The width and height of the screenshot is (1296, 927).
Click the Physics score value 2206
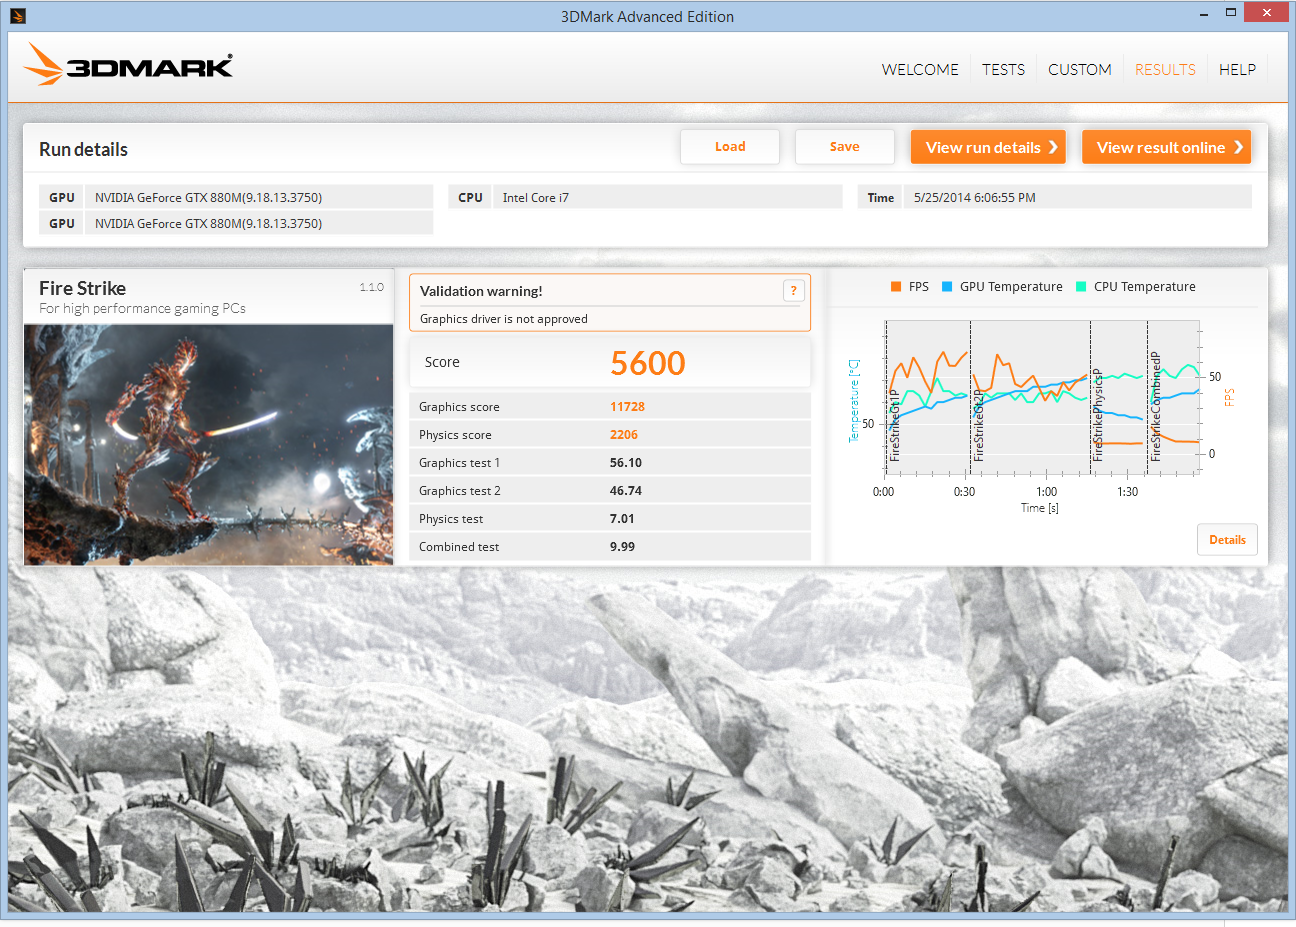tap(624, 435)
